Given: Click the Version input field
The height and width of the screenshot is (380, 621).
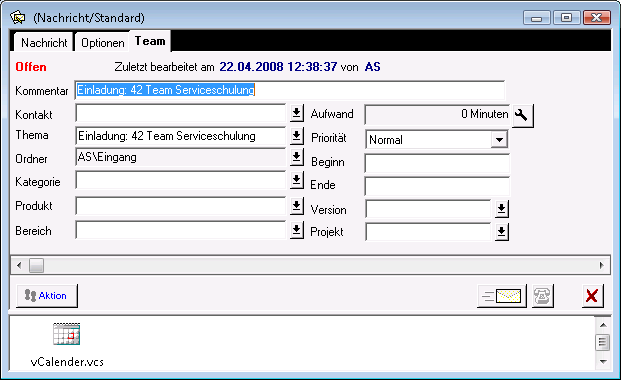Looking at the screenshot, I should point(428,209).
